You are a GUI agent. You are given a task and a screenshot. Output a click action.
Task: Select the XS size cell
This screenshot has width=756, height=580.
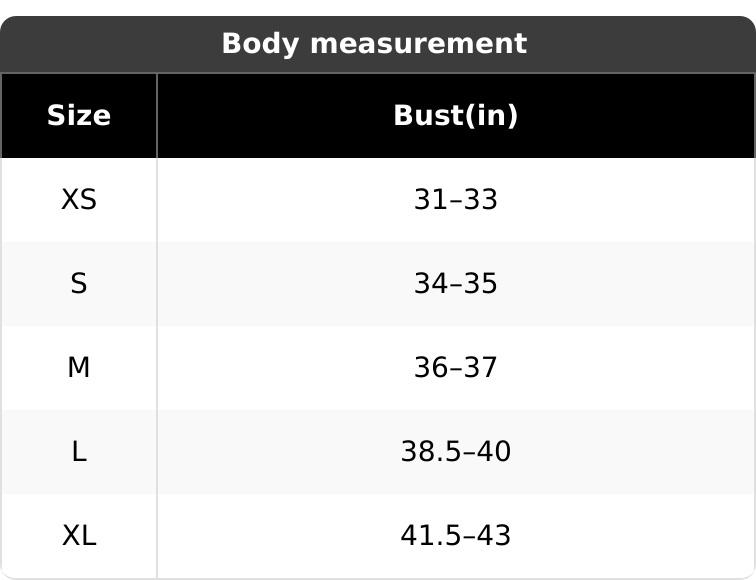(x=79, y=200)
